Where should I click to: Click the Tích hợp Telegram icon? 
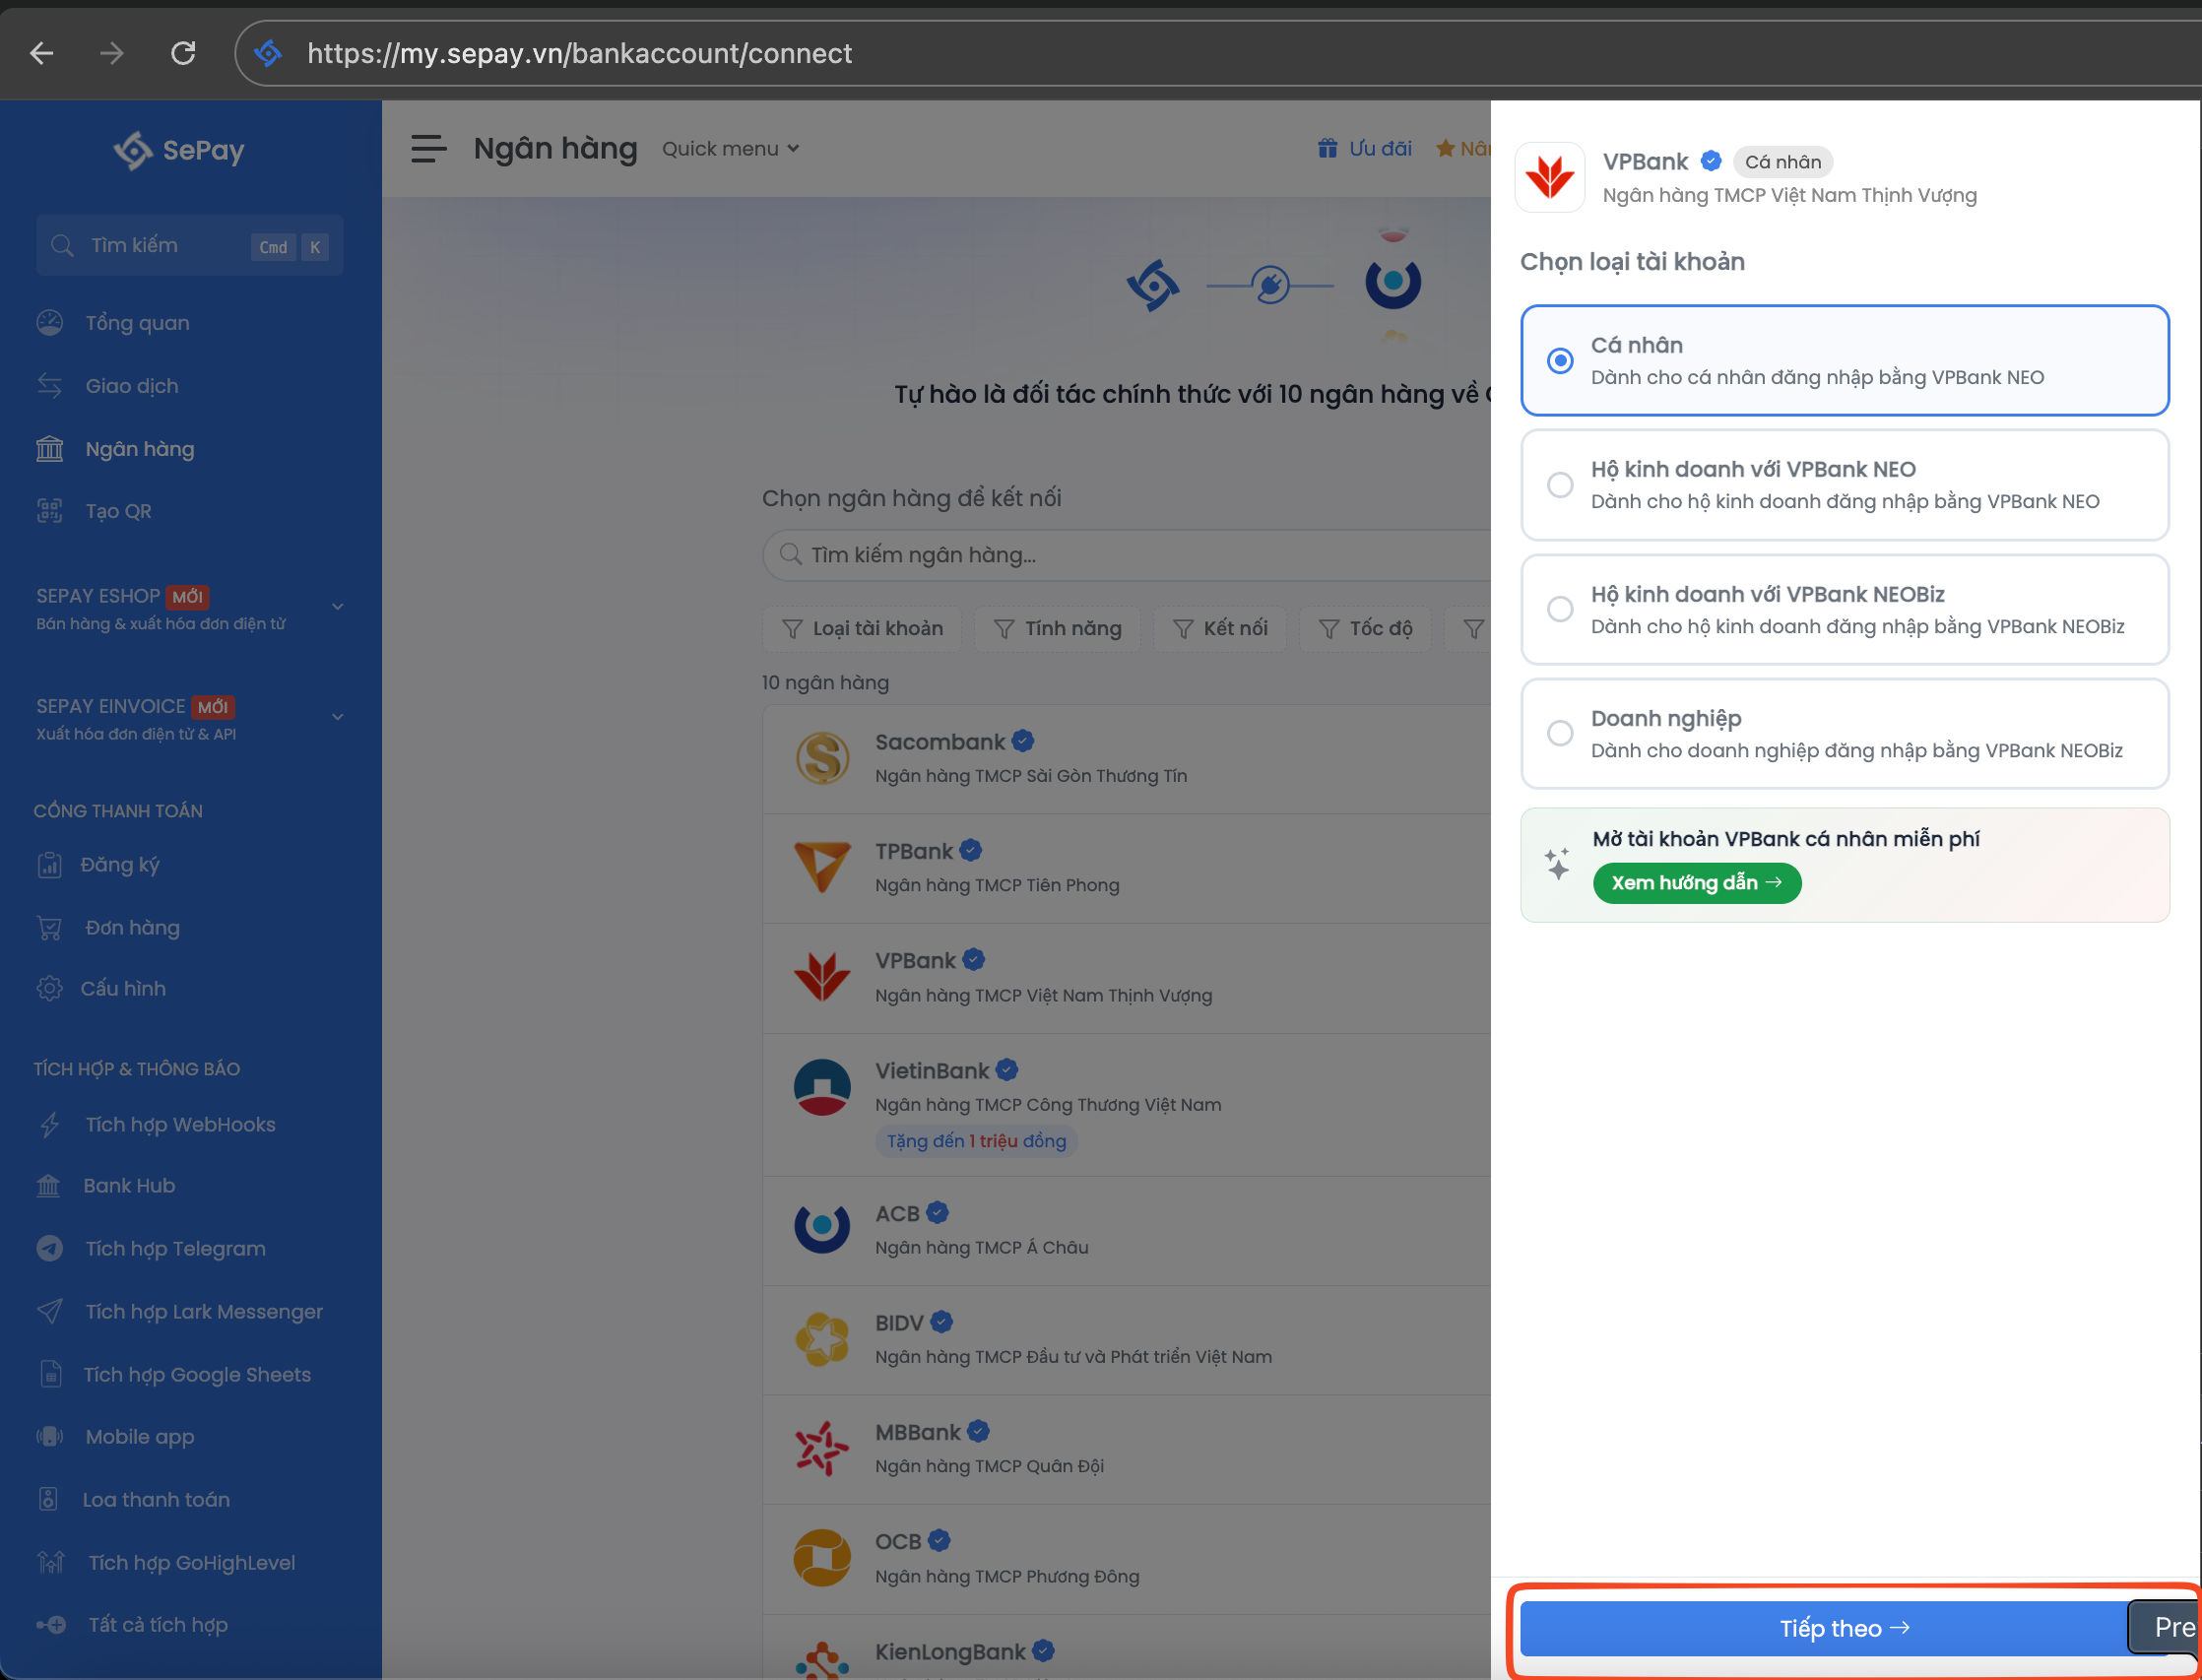[50, 1248]
